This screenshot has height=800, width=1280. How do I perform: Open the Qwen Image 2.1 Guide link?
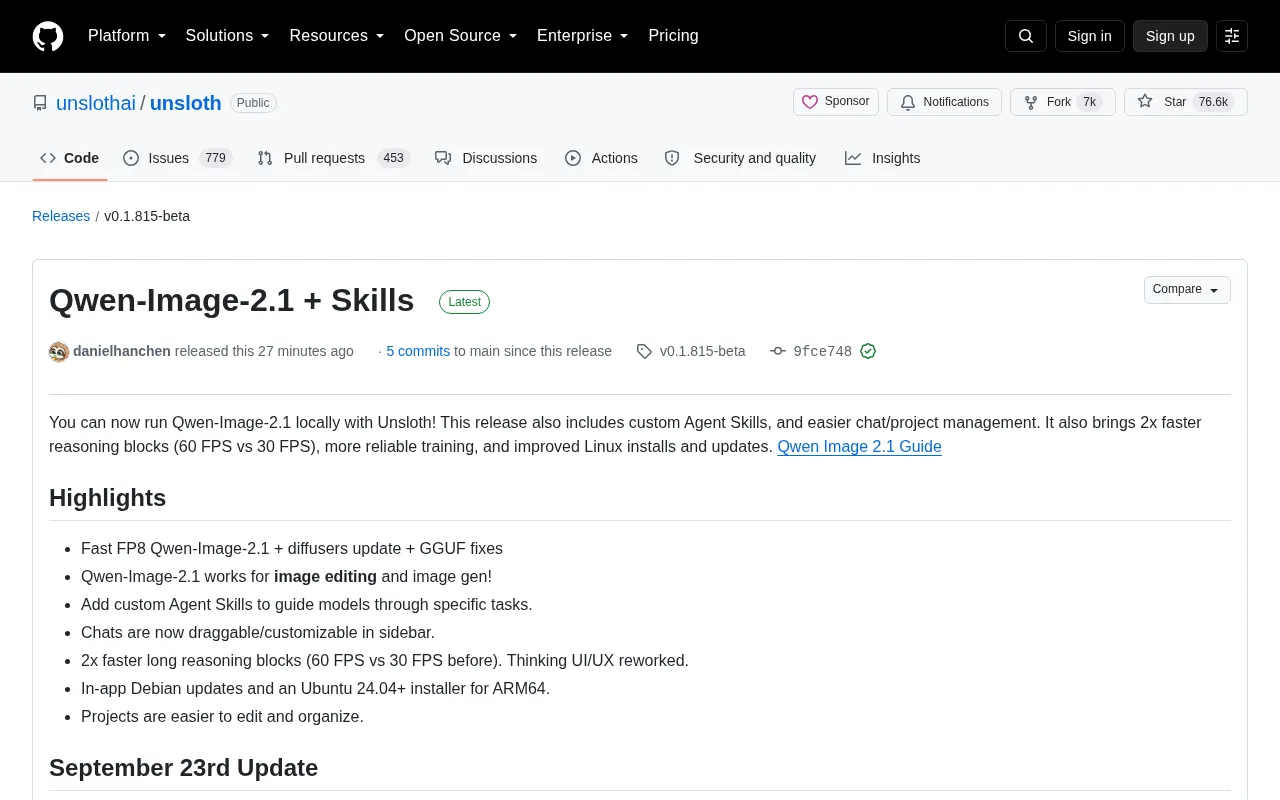coord(859,446)
